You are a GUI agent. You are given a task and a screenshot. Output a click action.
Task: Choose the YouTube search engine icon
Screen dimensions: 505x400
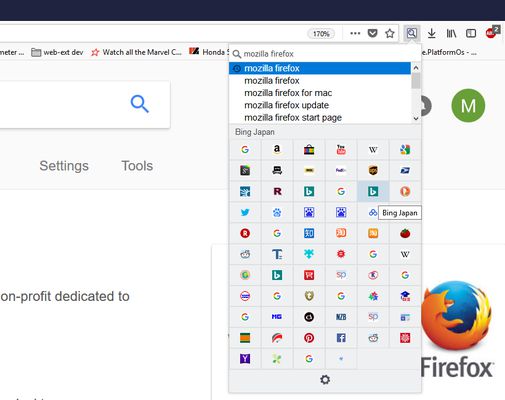[341, 150]
